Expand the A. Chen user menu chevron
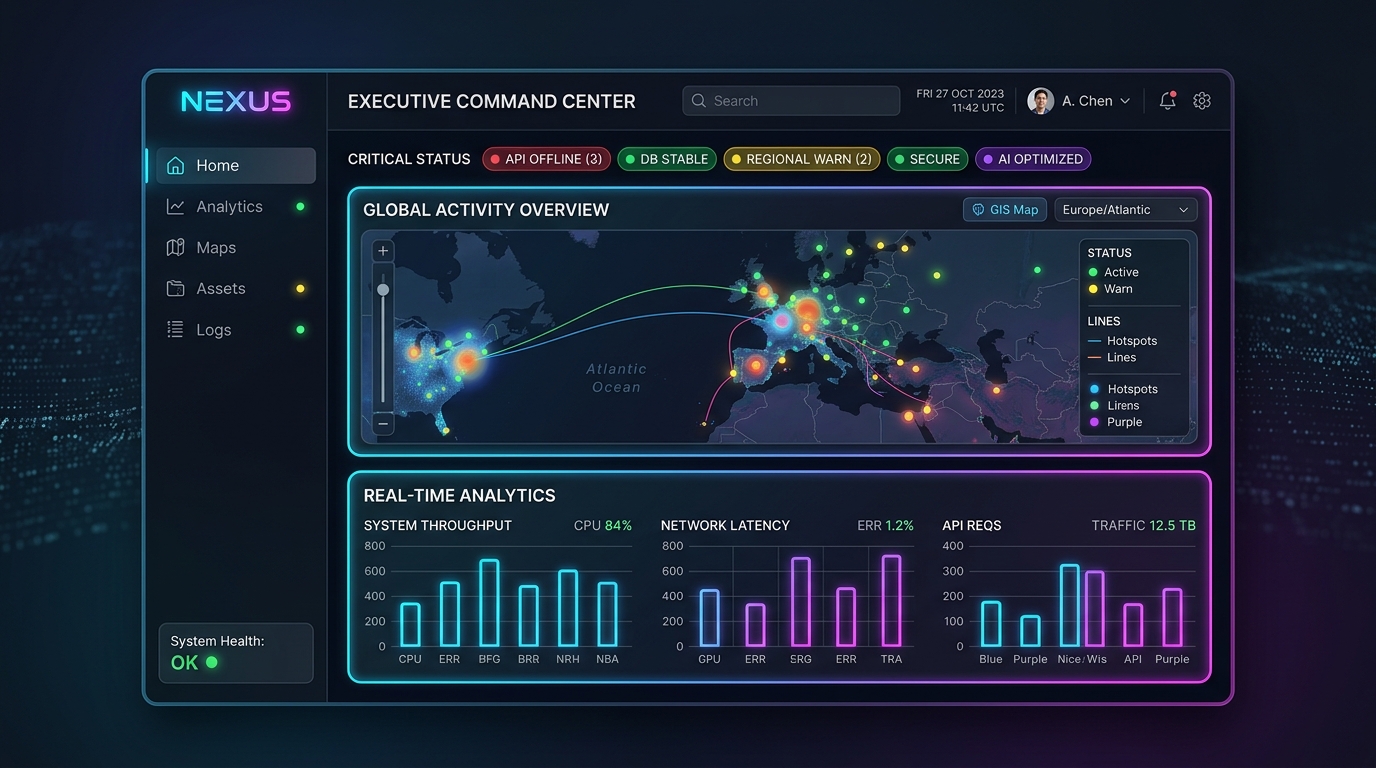The image size is (1376, 768). [x=1125, y=102]
